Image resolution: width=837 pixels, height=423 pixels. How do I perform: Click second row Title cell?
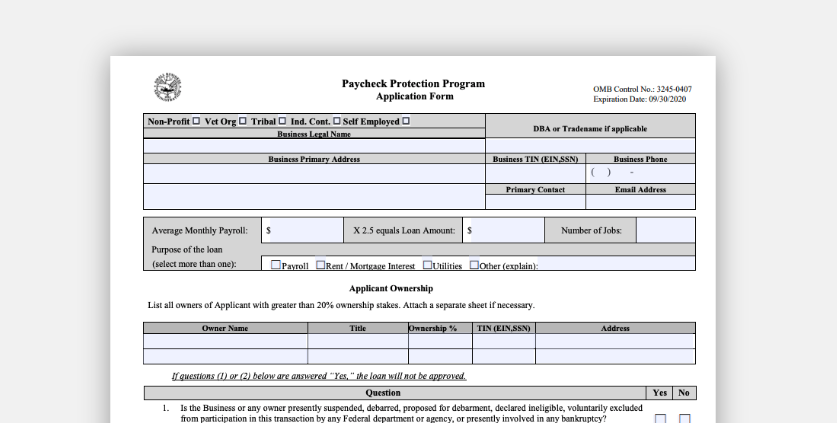(x=358, y=356)
